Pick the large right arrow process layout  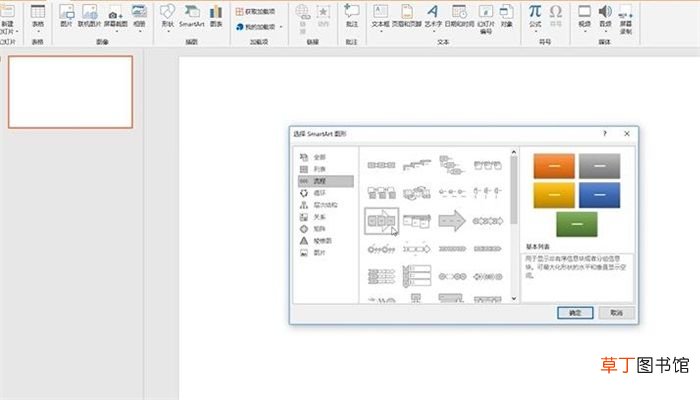point(452,221)
